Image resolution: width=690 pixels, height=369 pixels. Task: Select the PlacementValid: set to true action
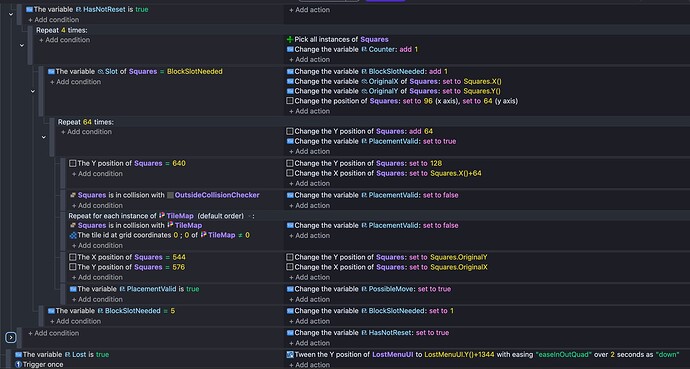(371, 141)
